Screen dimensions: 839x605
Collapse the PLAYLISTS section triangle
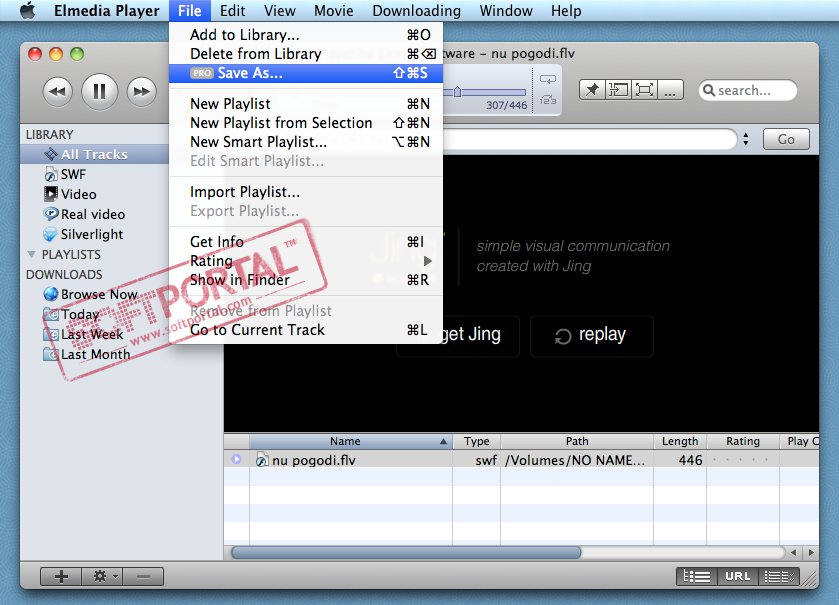click(32, 255)
